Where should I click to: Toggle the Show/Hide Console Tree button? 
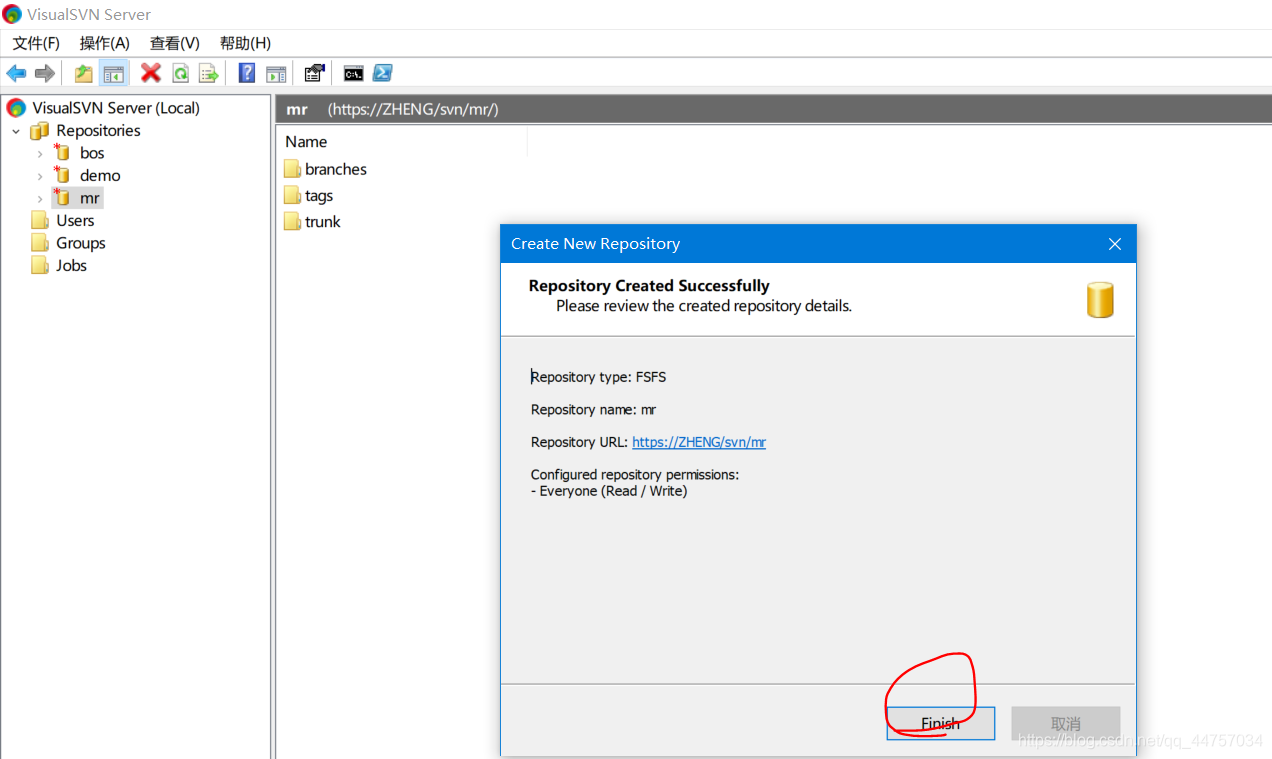tap(114, 73)
